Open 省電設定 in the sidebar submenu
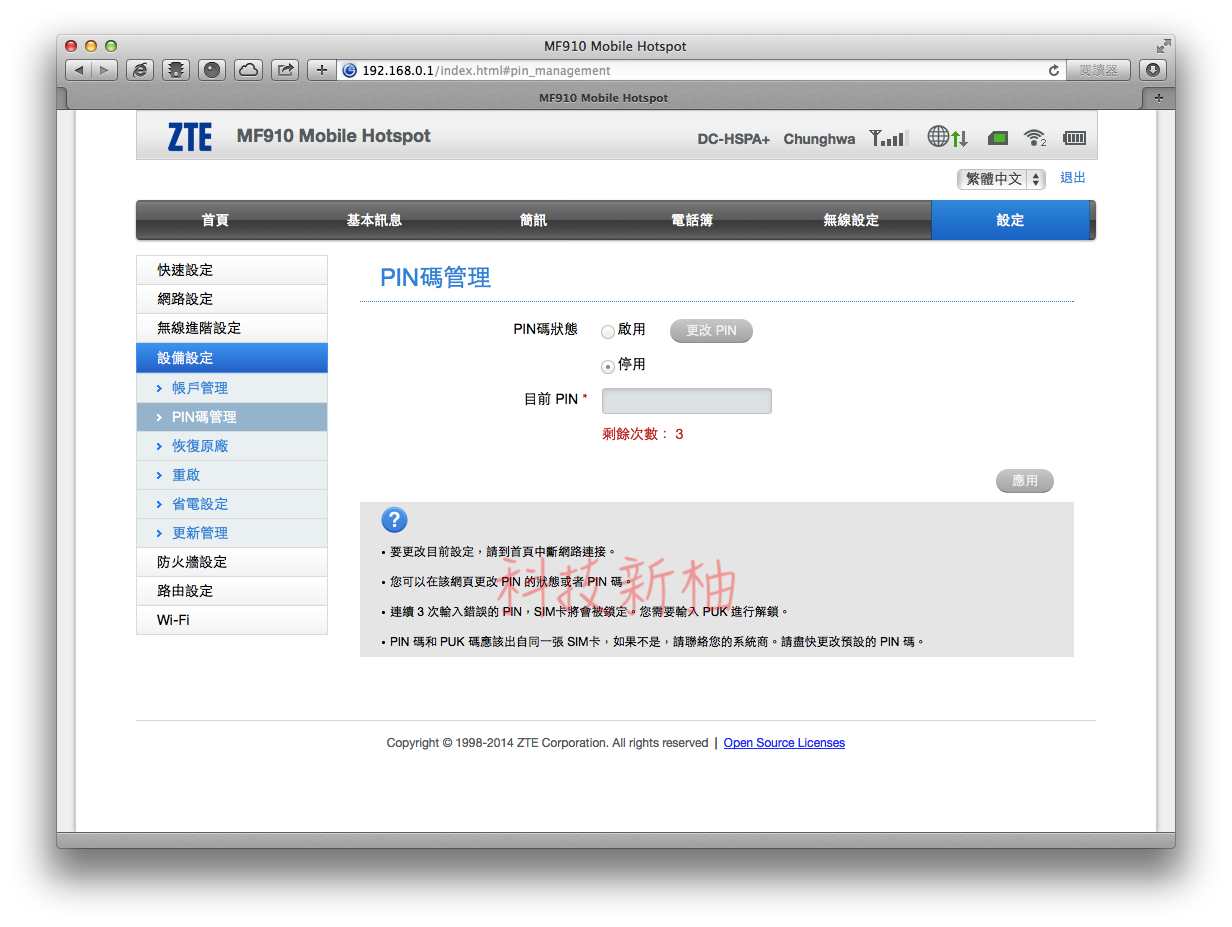The width and height of the screenshot is (1232, 927). [232, 504]
